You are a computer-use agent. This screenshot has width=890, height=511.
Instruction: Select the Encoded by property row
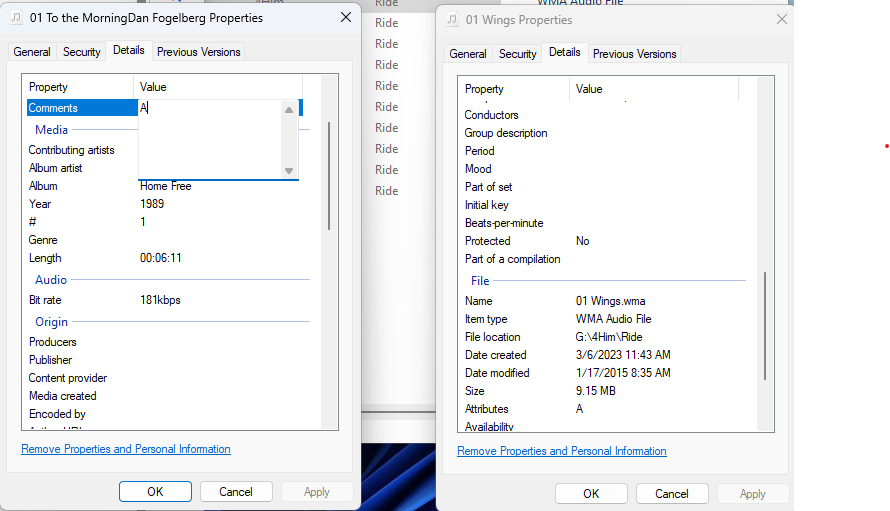(x=57, y=414)
